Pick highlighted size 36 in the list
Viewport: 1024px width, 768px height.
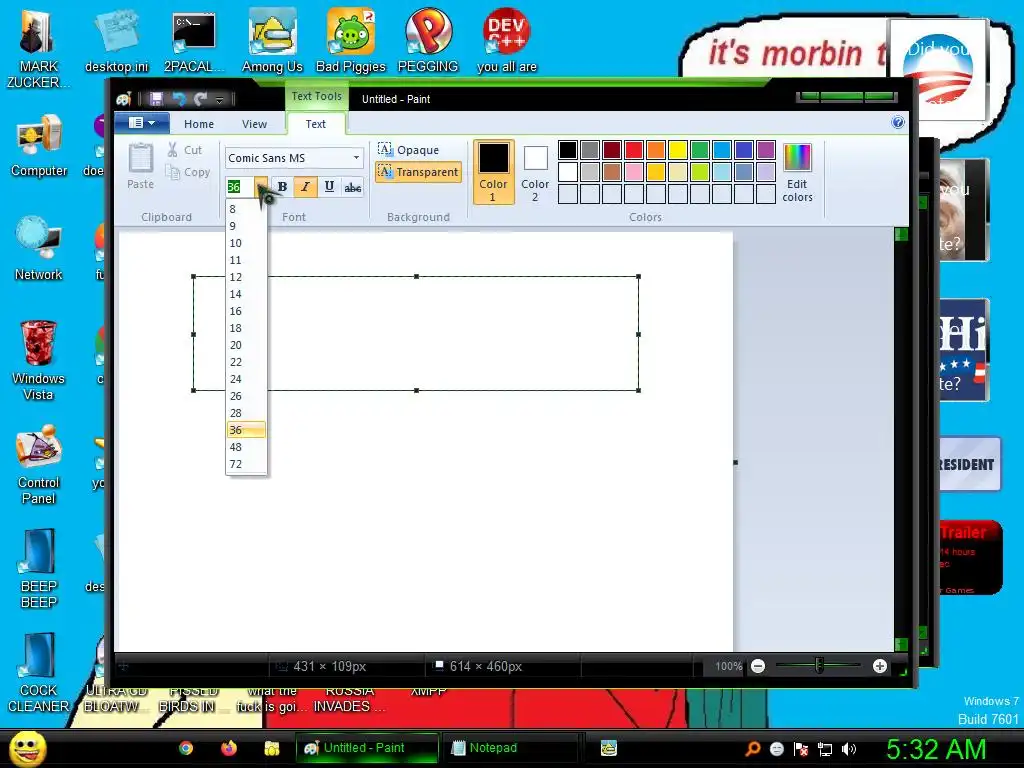tap(246, 430)
